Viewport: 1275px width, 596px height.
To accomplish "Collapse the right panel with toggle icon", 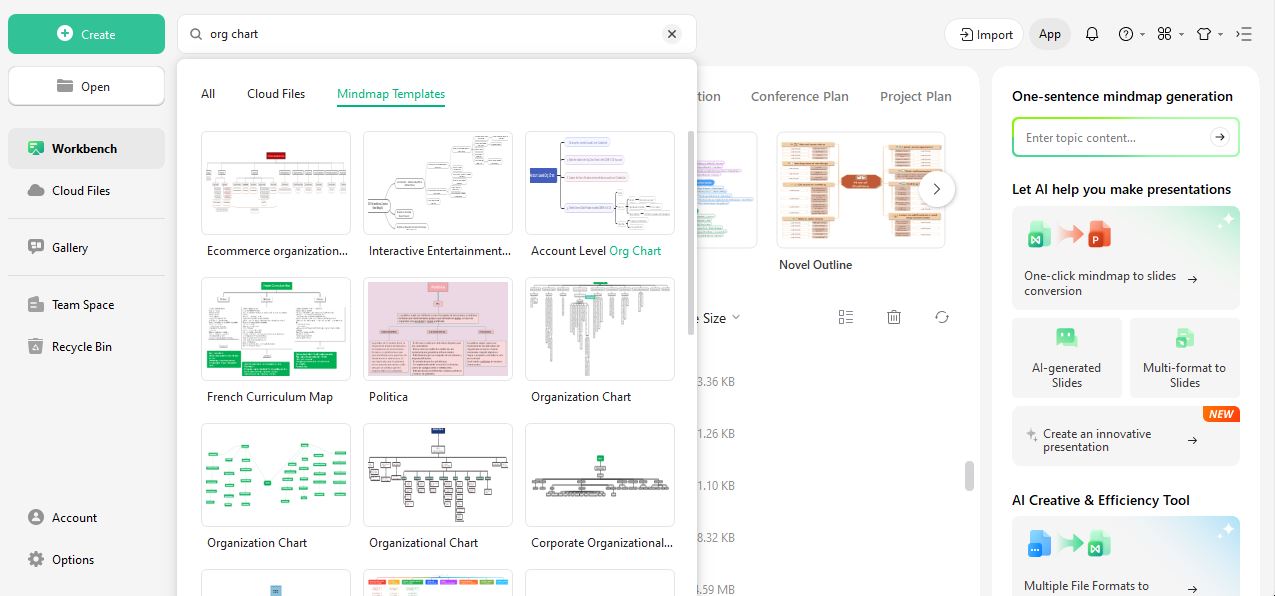I will [x=1244, y=34].
